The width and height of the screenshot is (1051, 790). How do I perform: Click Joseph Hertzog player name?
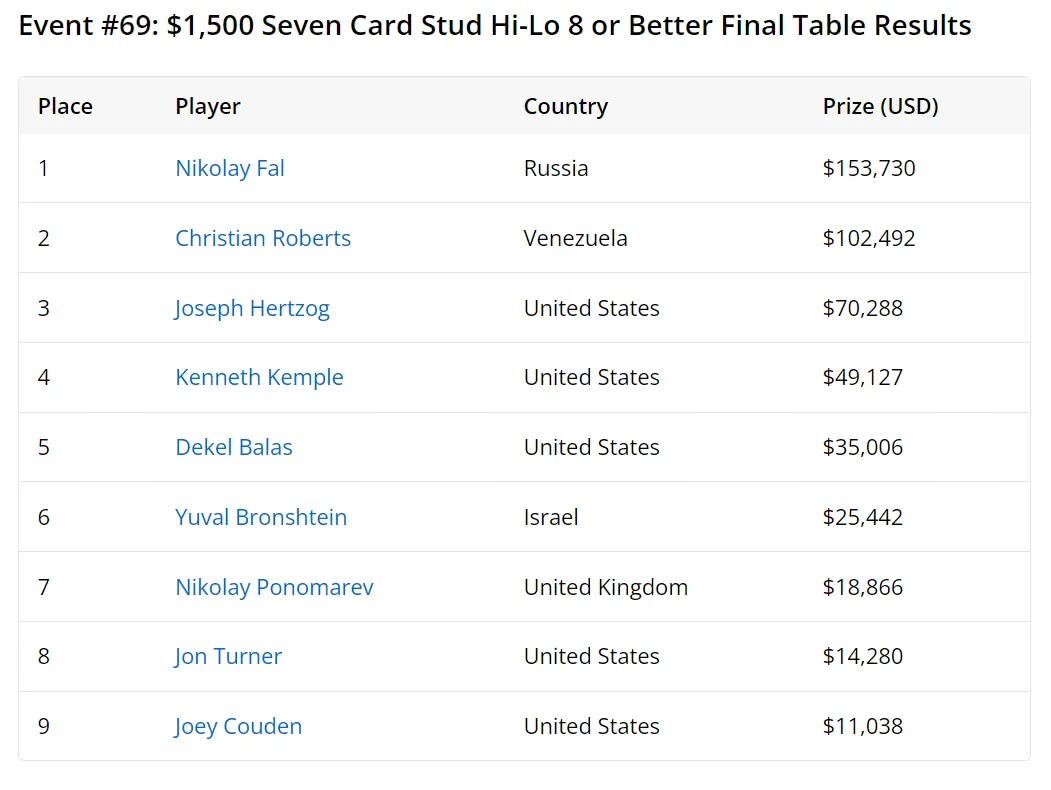[x=252, y=308]
